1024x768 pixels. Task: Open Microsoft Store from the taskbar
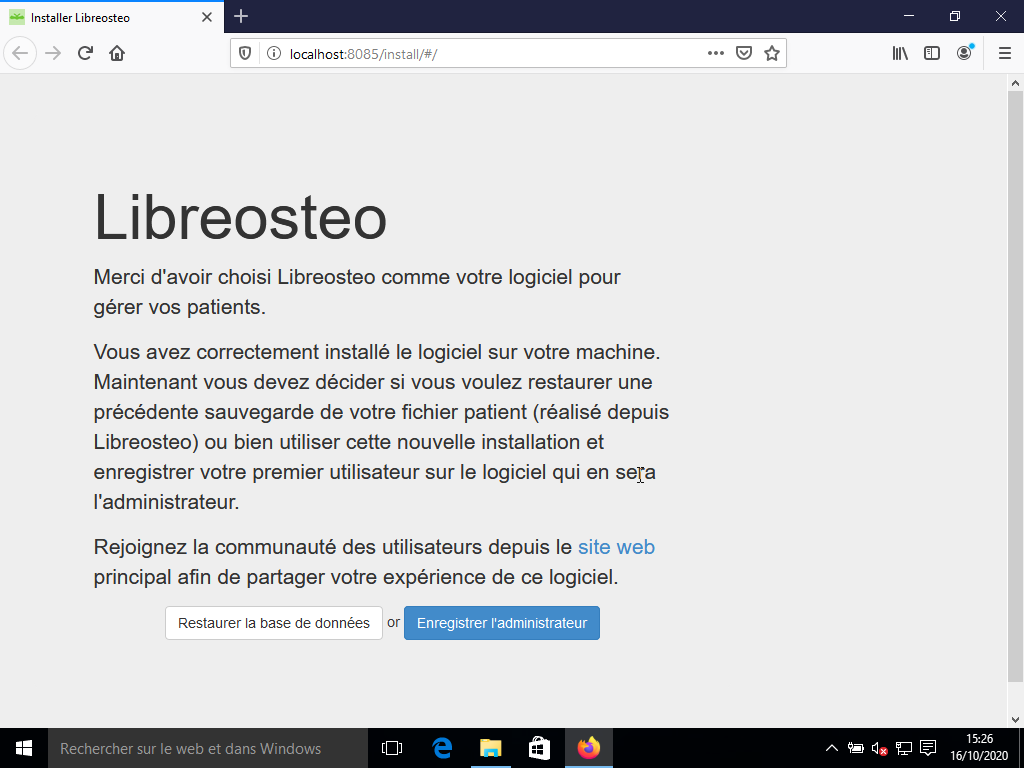point(539,748)
